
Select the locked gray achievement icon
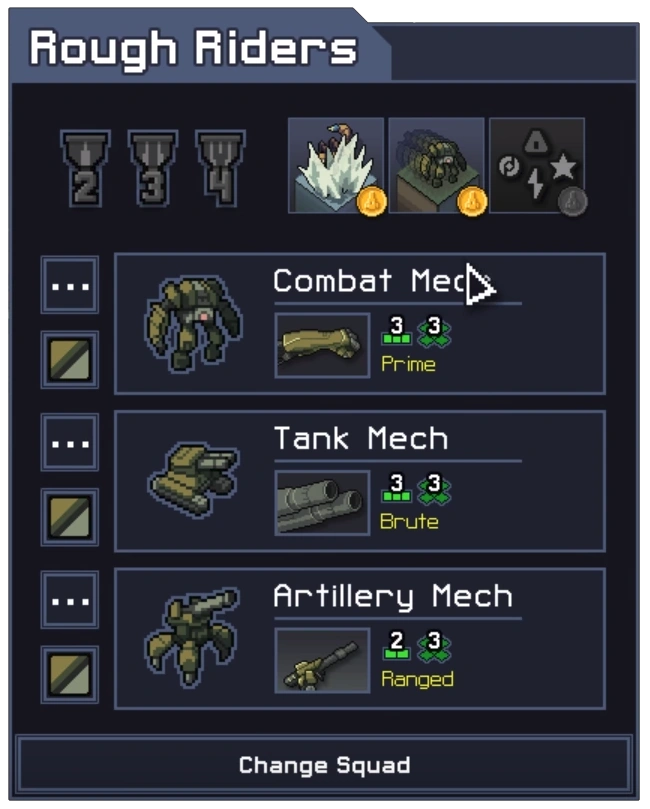537,165
